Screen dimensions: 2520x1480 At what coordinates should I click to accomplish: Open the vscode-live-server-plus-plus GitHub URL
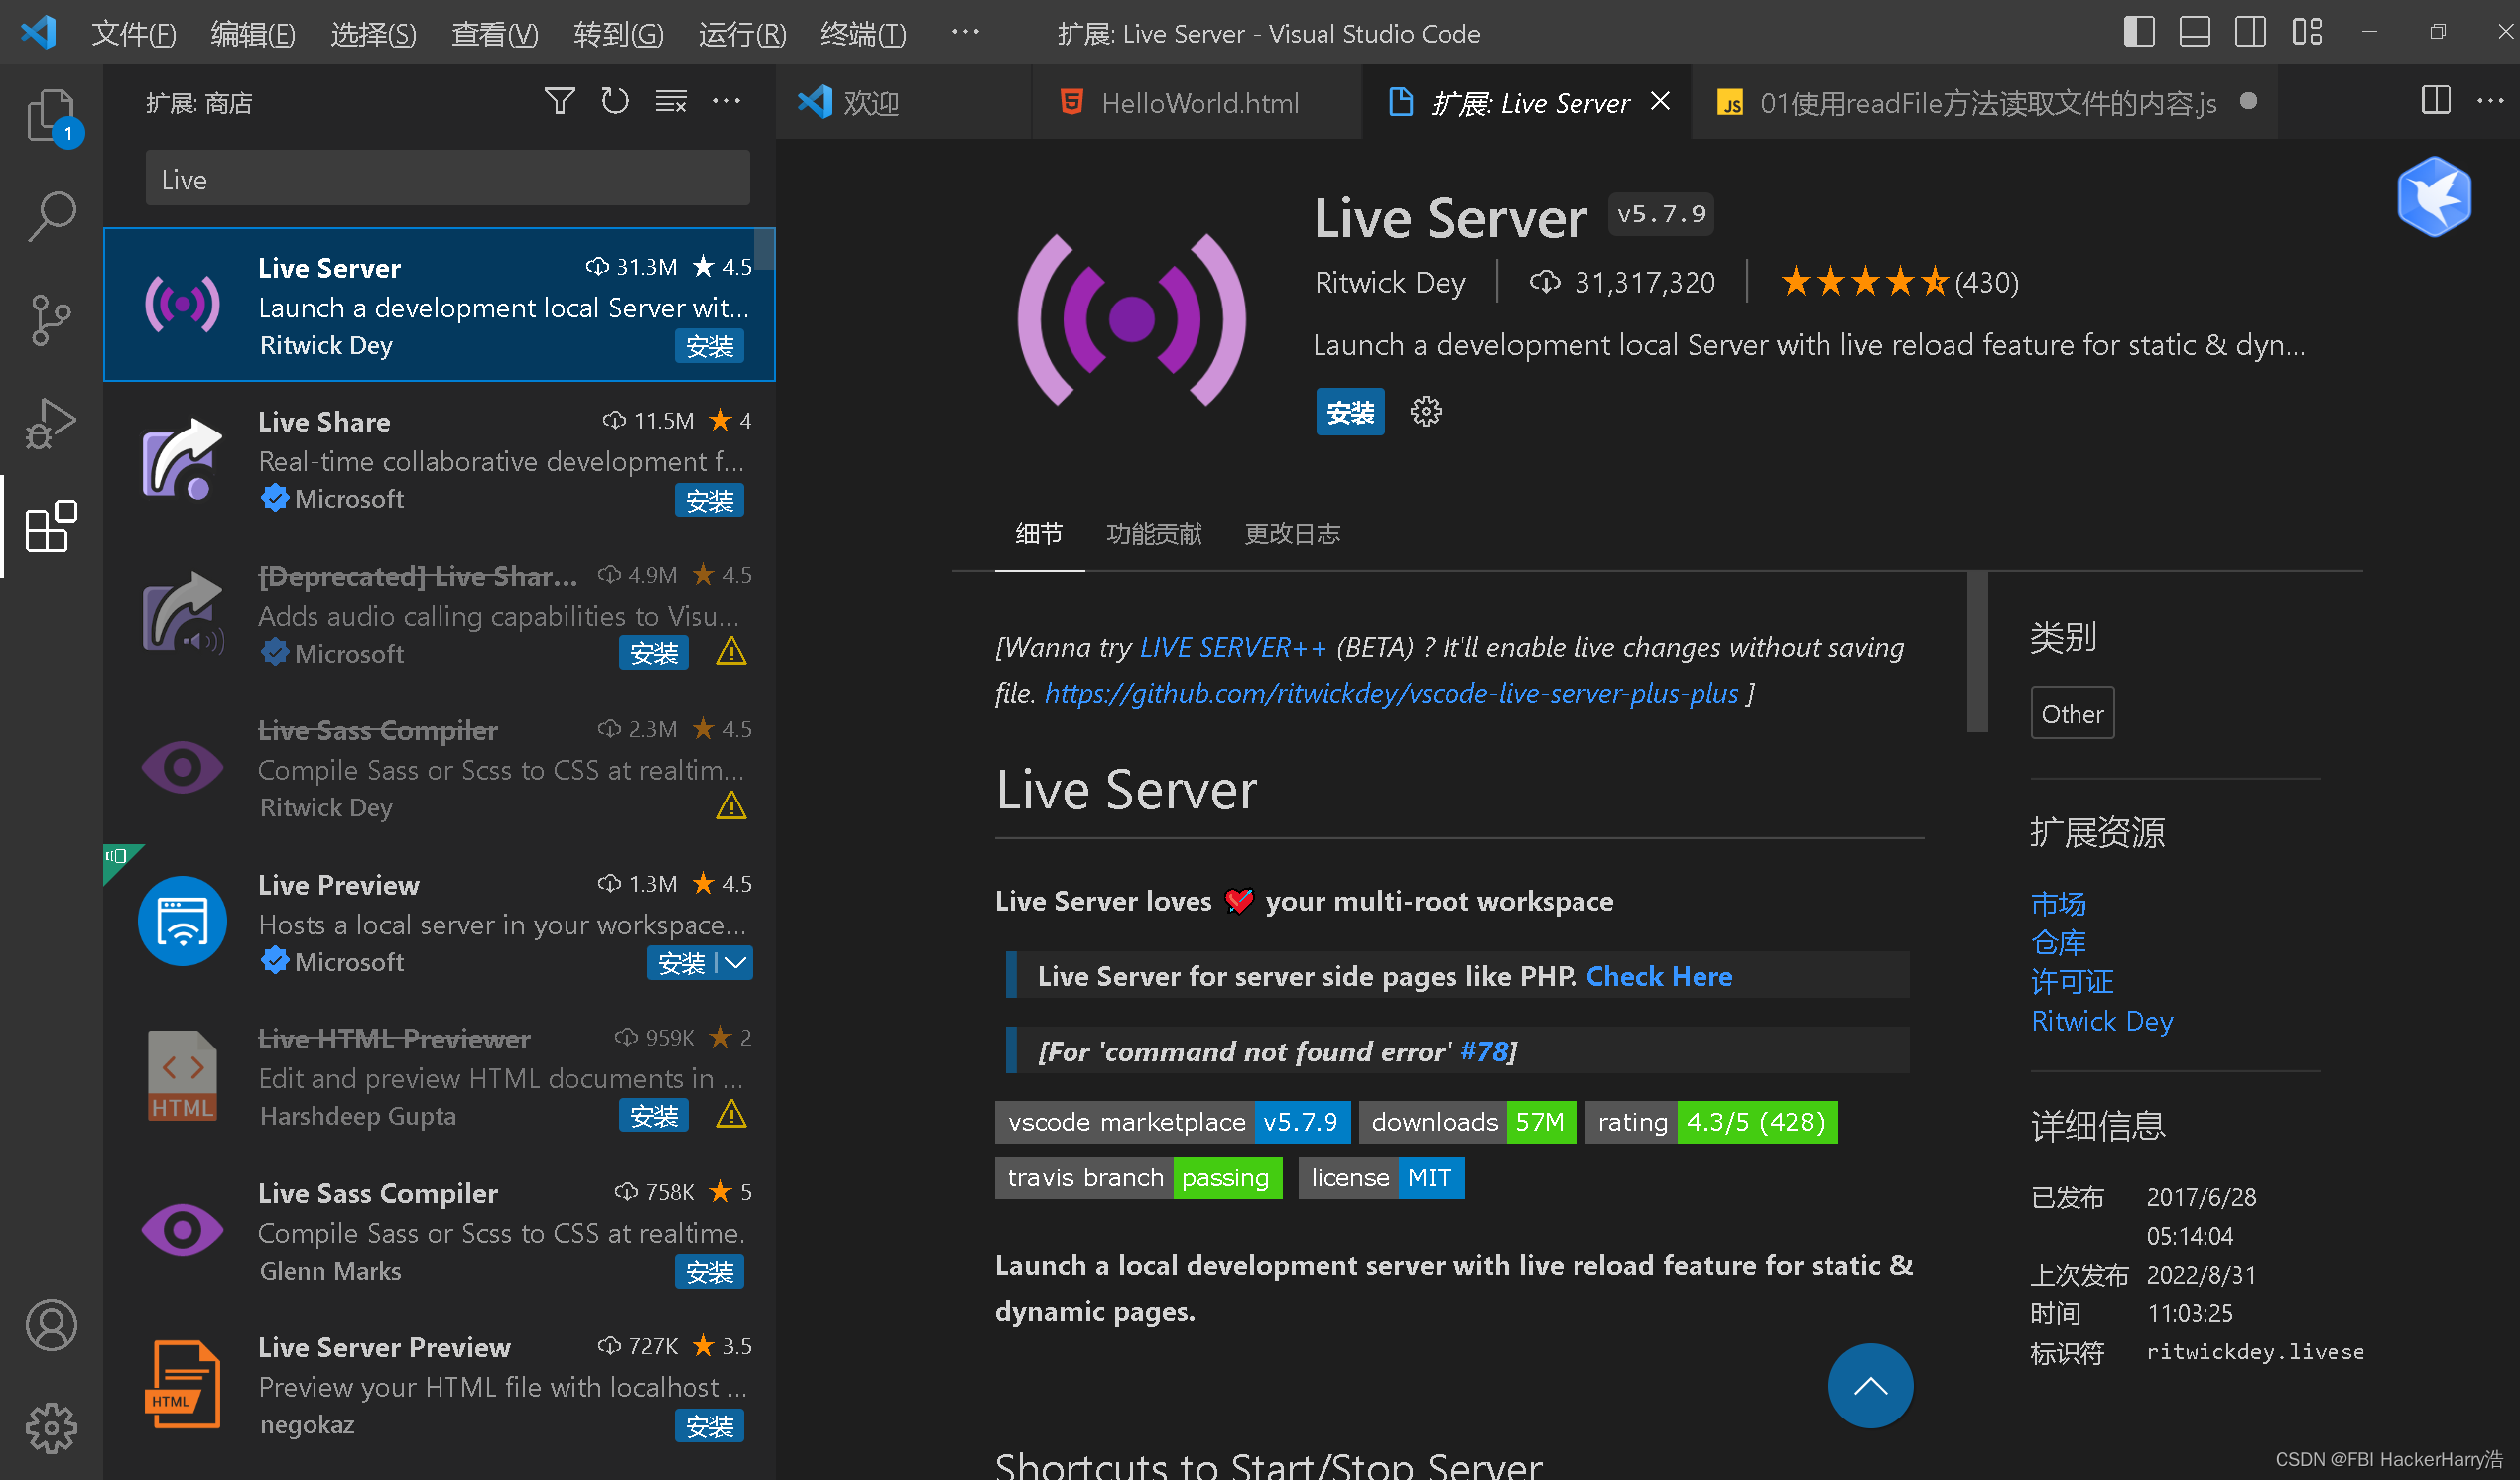pyautogui.click(x=1391, y=693)
